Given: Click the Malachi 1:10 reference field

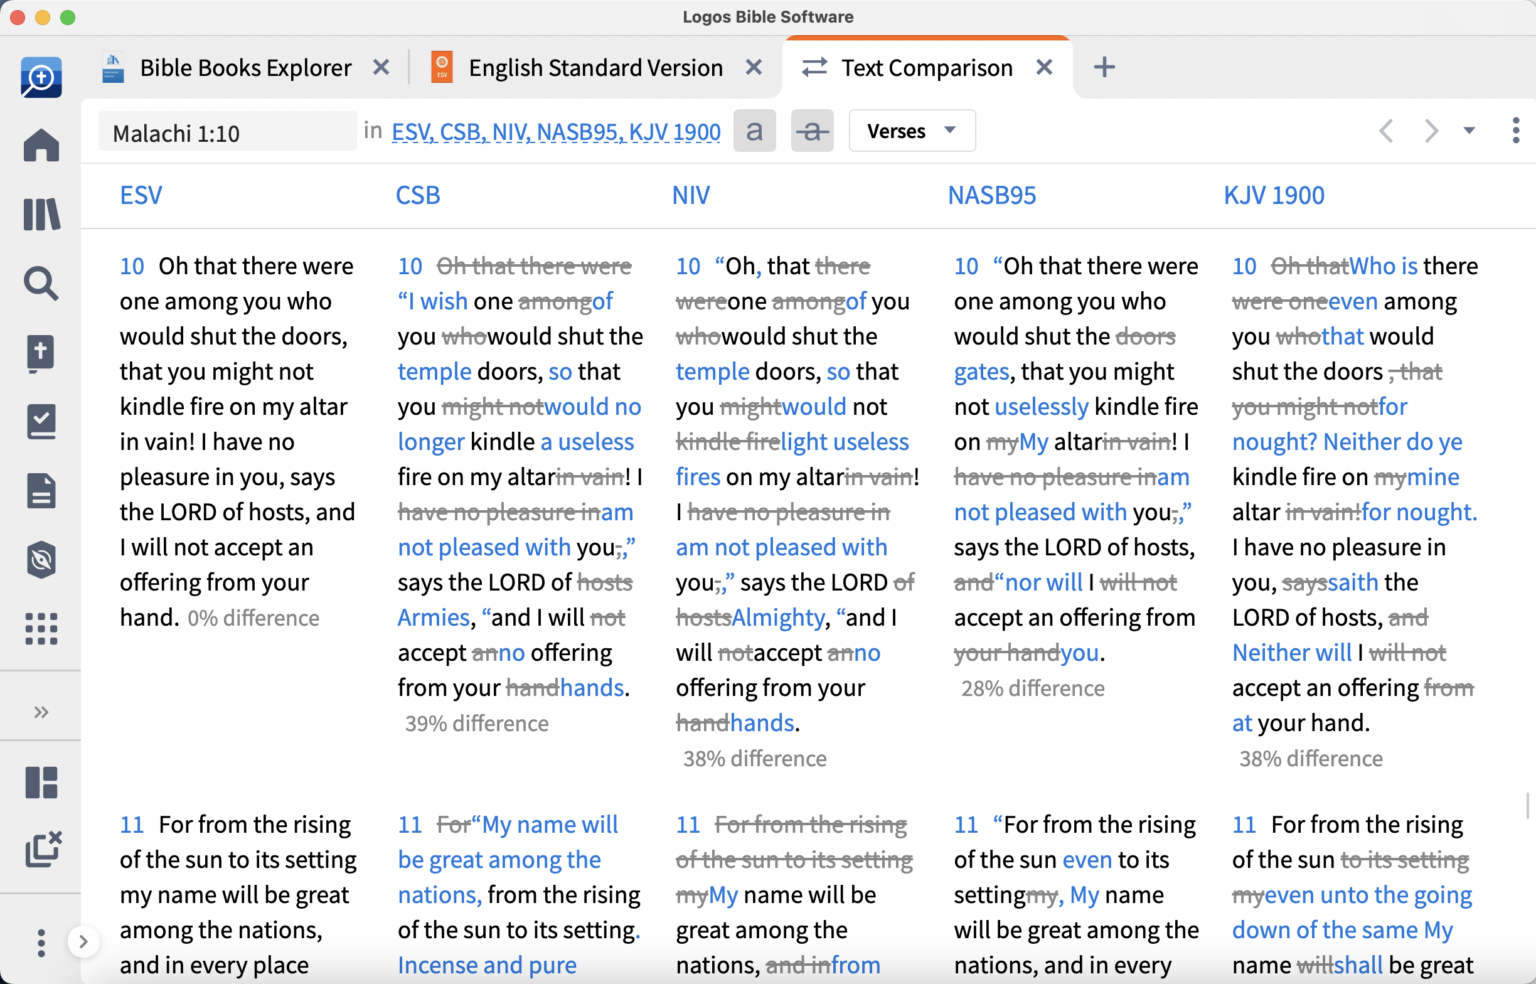Looking at the screenshot, I should tap(227, 133).
